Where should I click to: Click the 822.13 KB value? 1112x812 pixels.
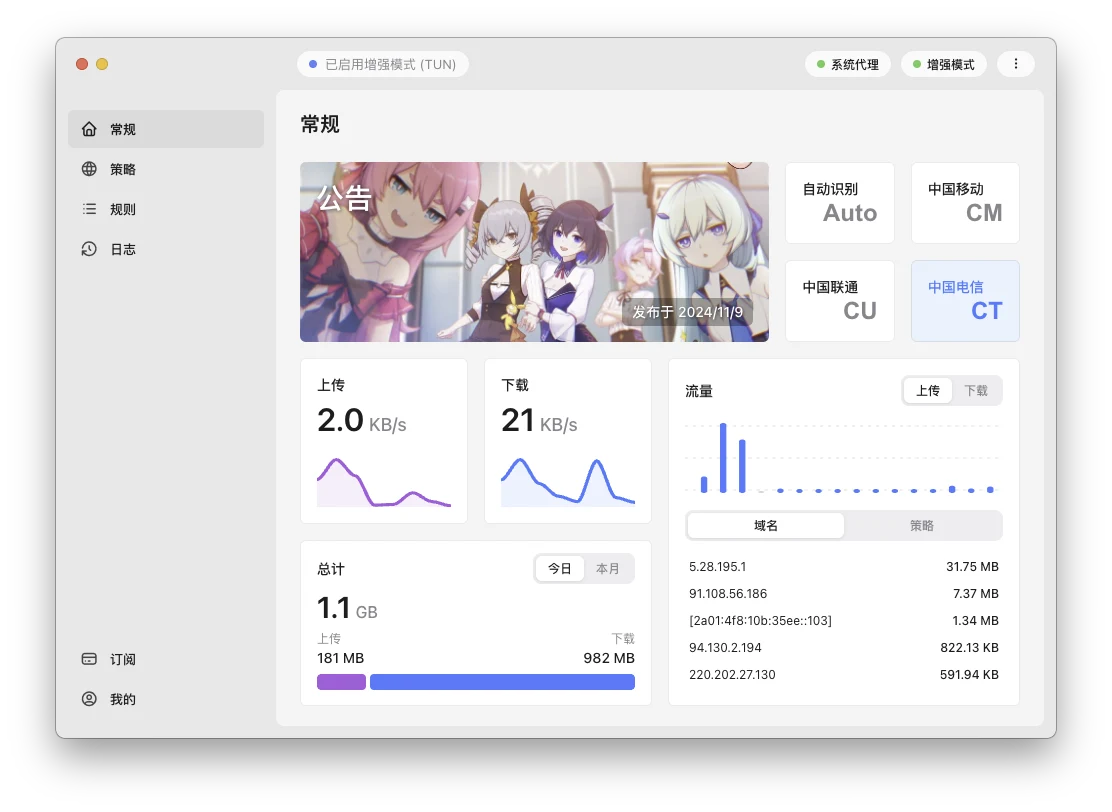pyautogui.click(x=969, y=647)
